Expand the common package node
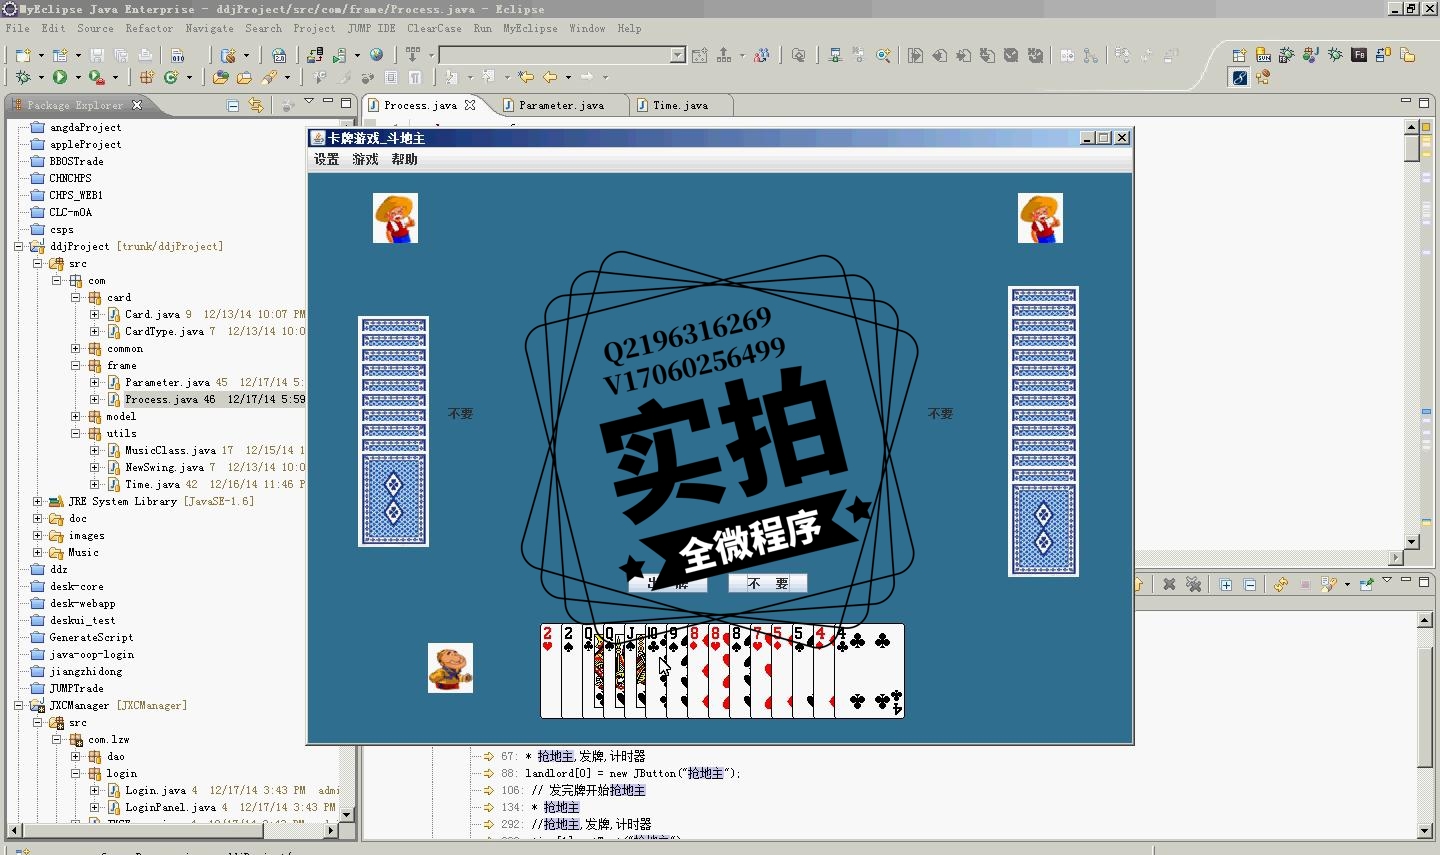 [x=76, y=348]
